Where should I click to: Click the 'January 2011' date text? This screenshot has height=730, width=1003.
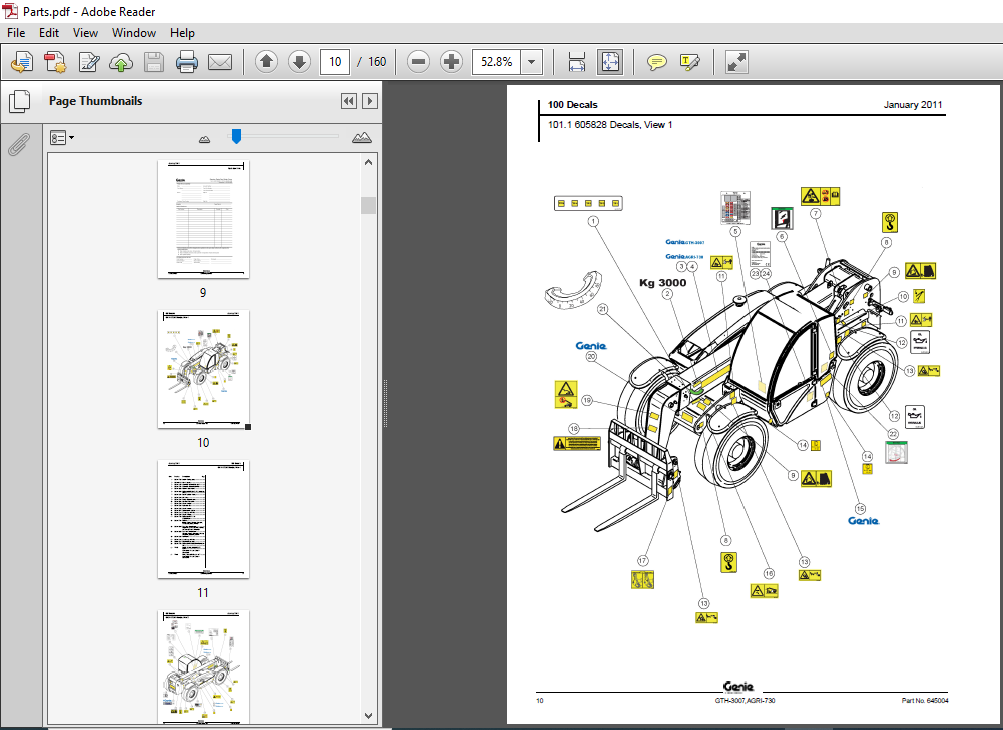(913, 104)
